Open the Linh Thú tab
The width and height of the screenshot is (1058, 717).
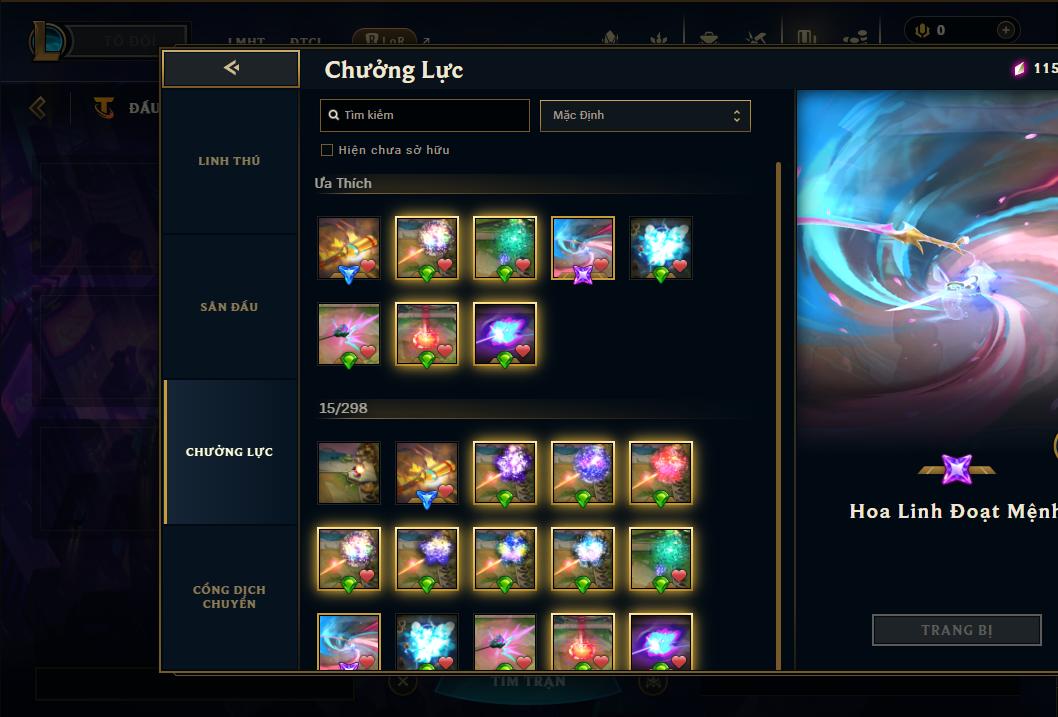click(x=229, y=161)
